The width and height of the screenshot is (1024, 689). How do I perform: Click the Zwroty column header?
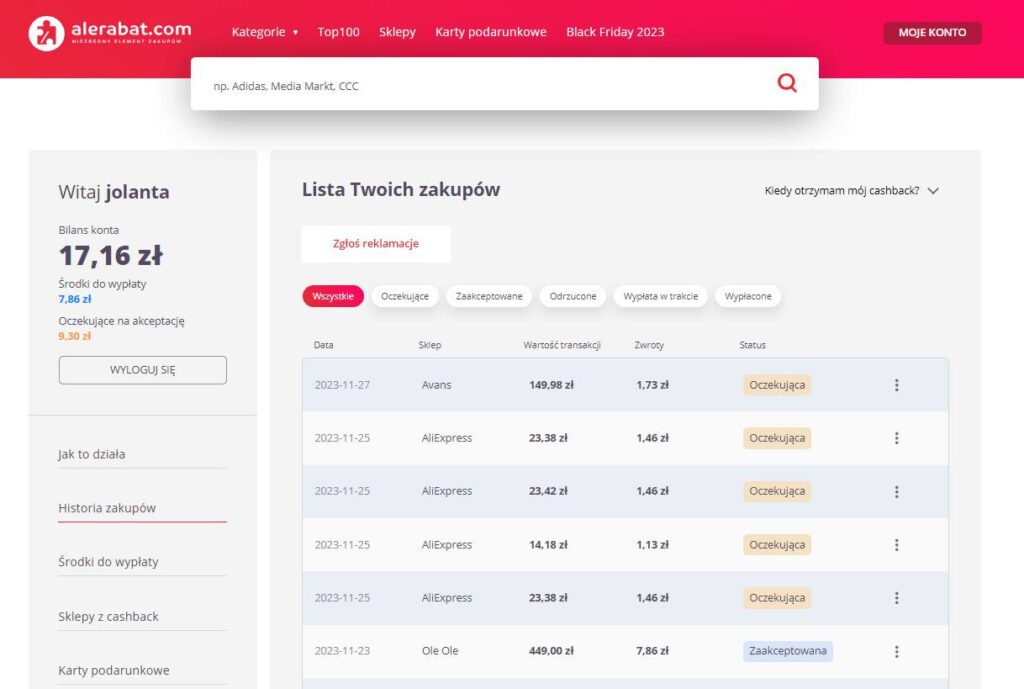pyautogui.click(x=649, y=345)
